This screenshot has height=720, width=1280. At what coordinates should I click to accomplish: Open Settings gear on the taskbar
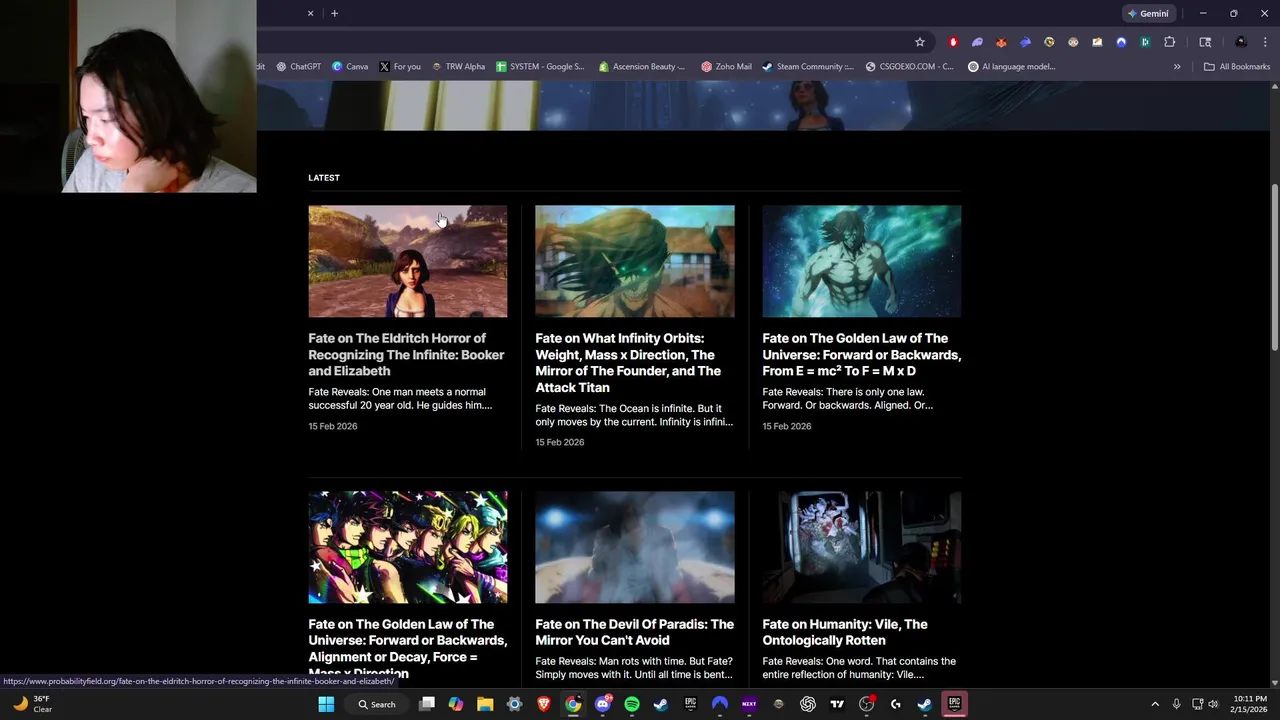point(515,704)
